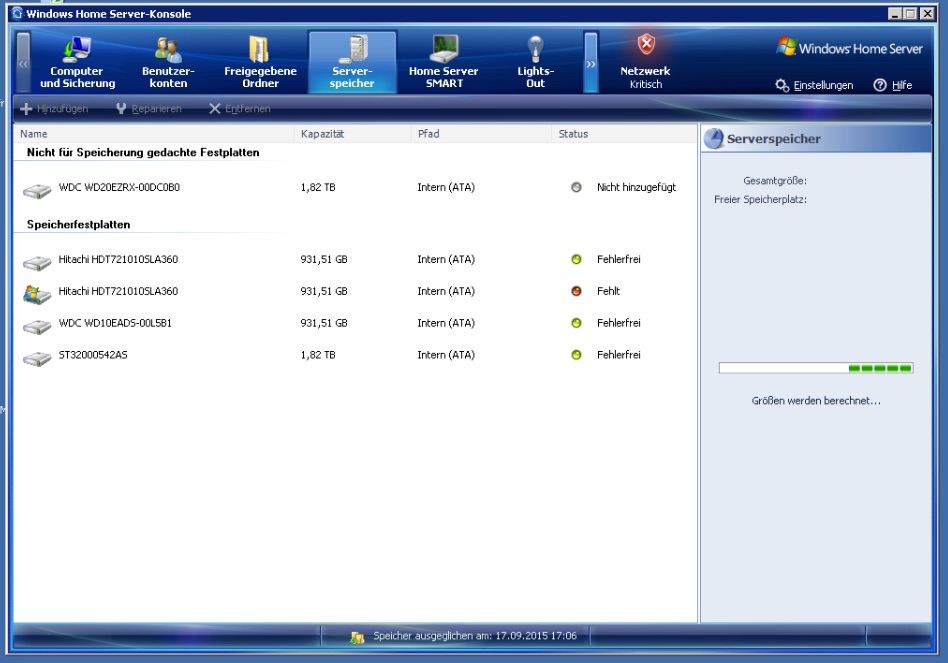Image resolution: width=948 pixels, height=663 pixels.
Task: Select the WDC WD20EZRX-00DC0B0 name text
Action: tap(119, 187)
